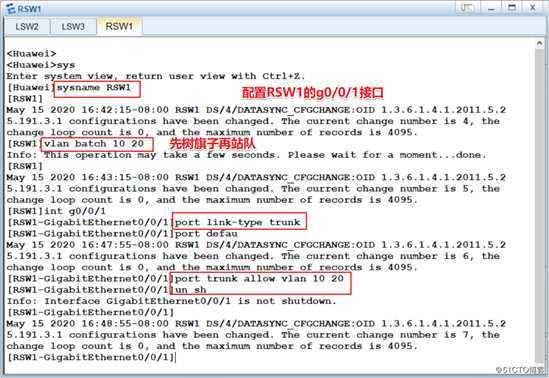Screen dimensions: 549x378
Task: Click 'Enter system view' message line
Action: click(156, 76)
